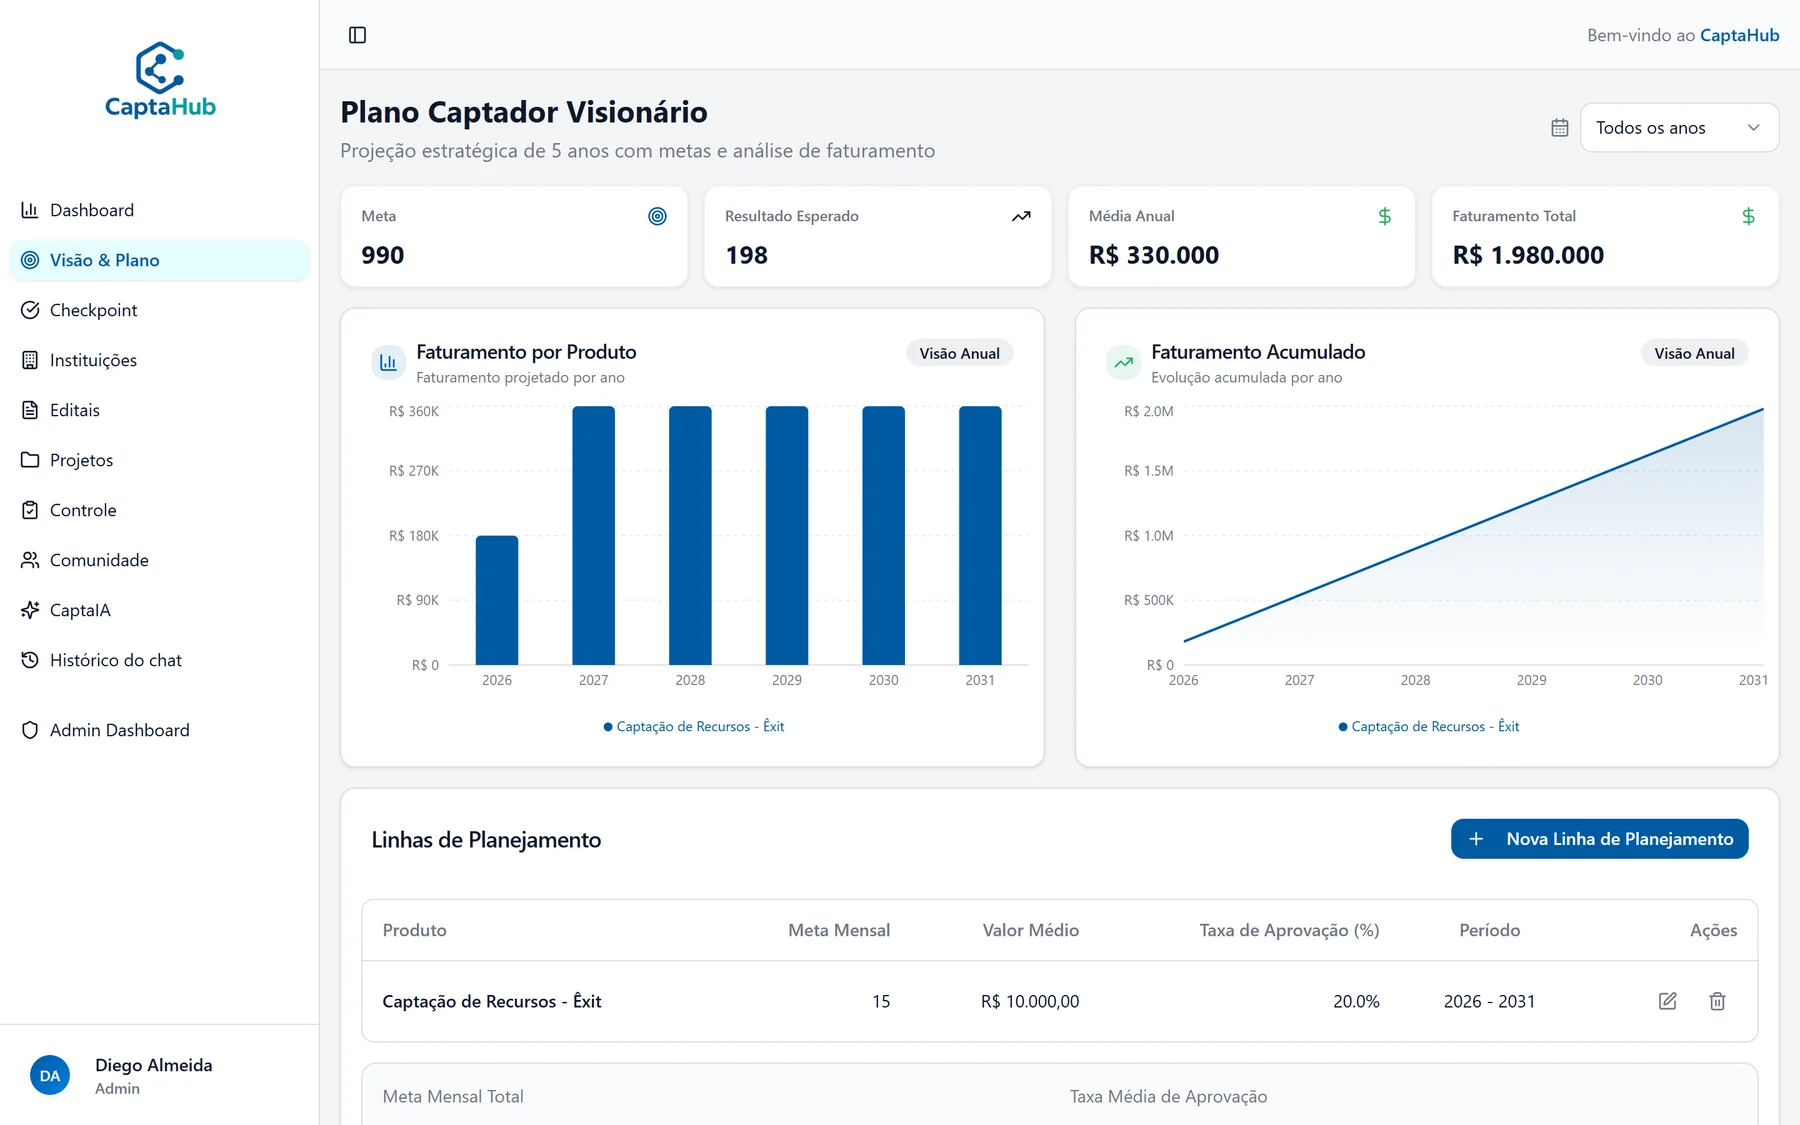Go to Checkpoint page
1800x1125 pixels.
pyautogui.click(x=160, y=310)
